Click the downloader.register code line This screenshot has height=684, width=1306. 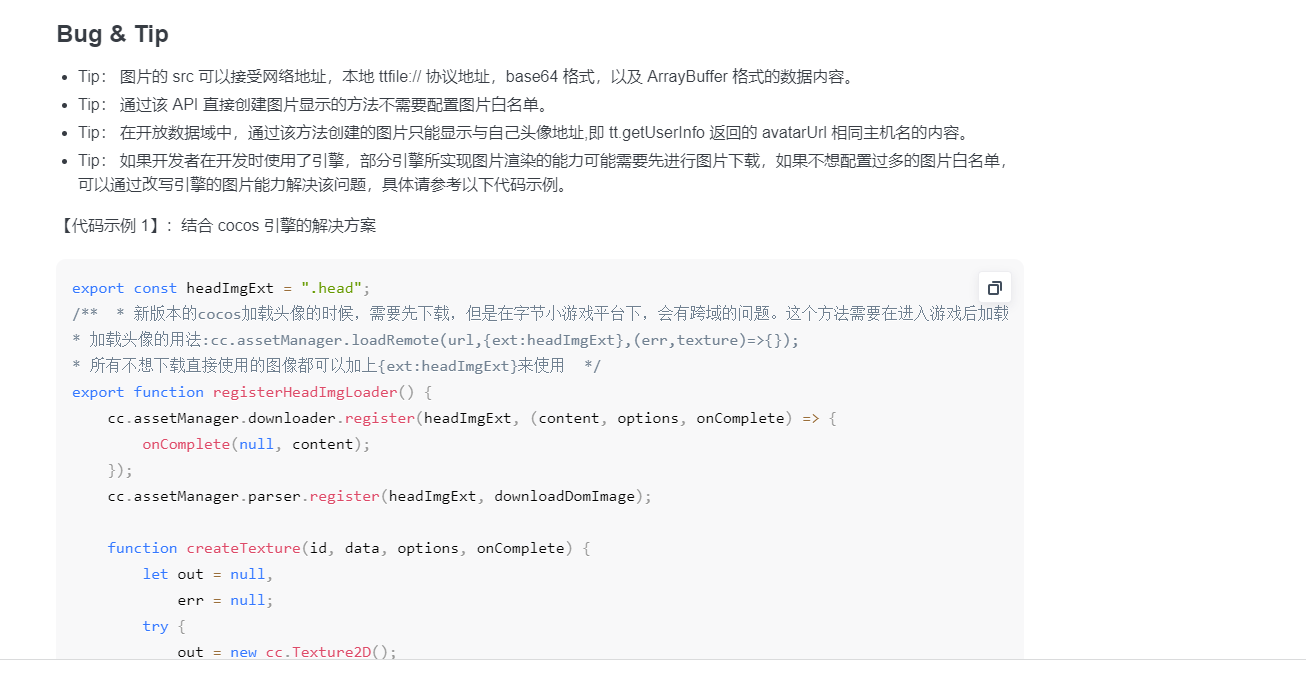click(472, 418)
